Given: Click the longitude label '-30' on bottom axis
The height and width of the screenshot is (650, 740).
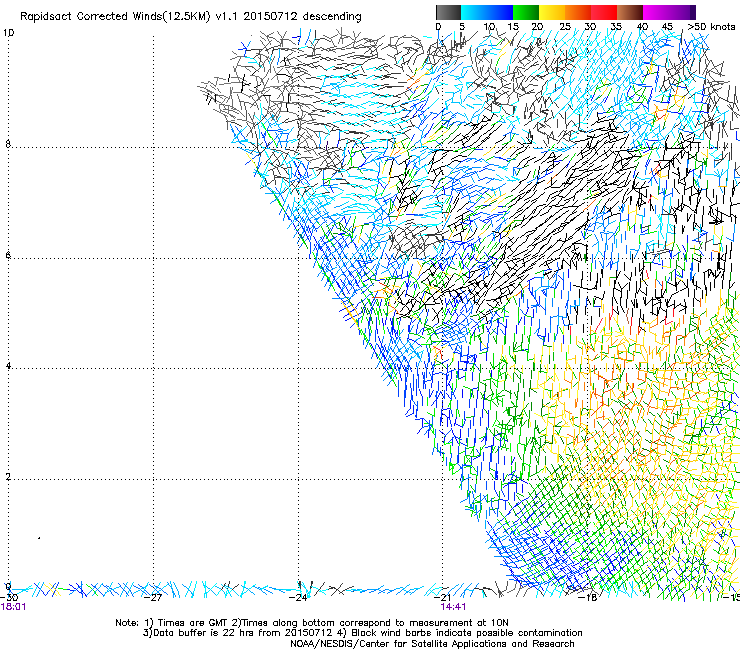Looking at the screenshot, I should tap(9, 598).
